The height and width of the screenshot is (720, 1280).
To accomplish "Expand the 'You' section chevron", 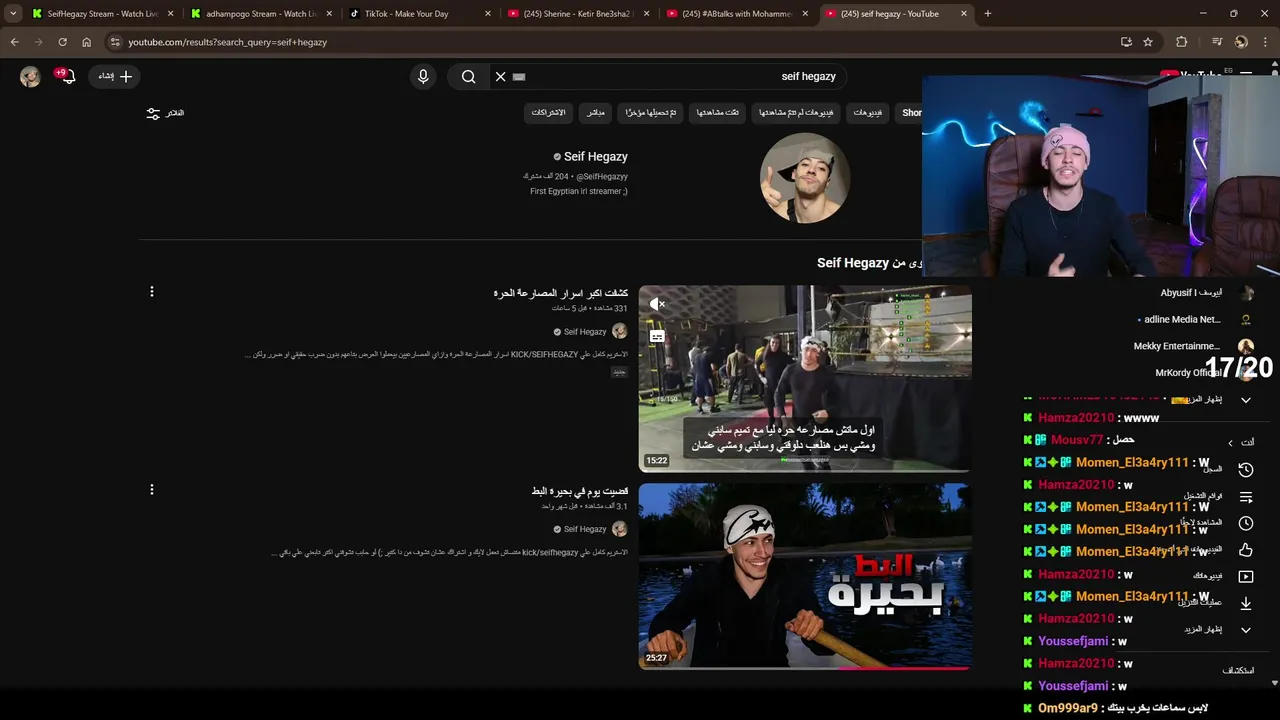I will [x=1231, y=443].
